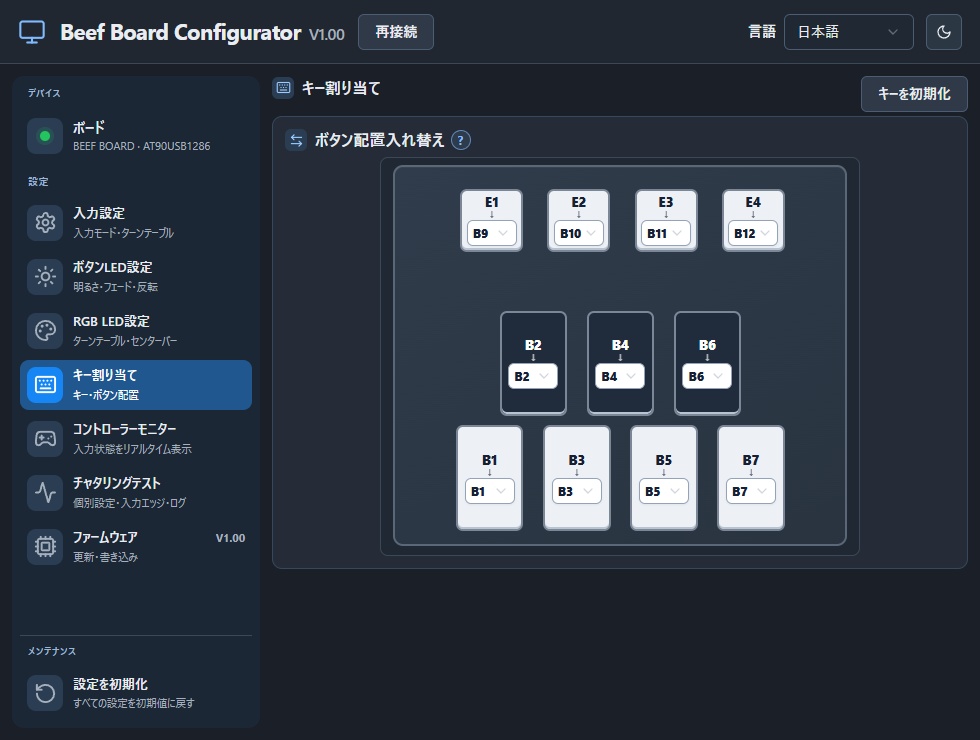Click the green board connection status icon
This screenshot has width=980, height=740.
[x=45, y=136]
